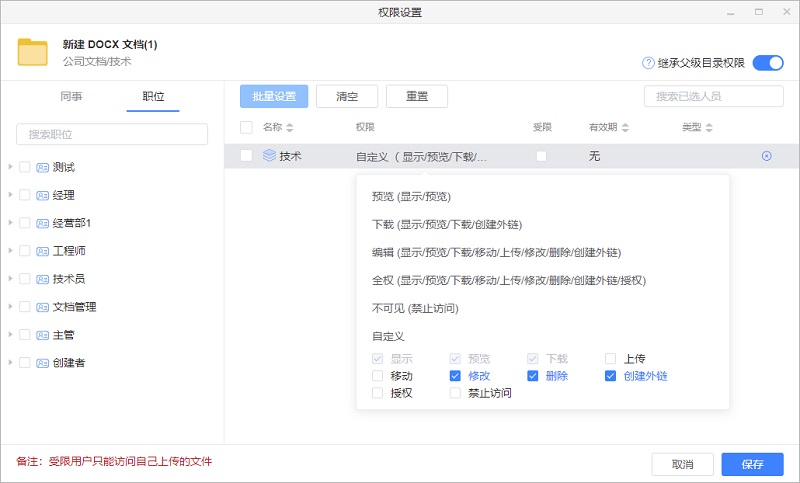Click the 无 validity value for 技术

pyautogui.click(x=594, y=156)
